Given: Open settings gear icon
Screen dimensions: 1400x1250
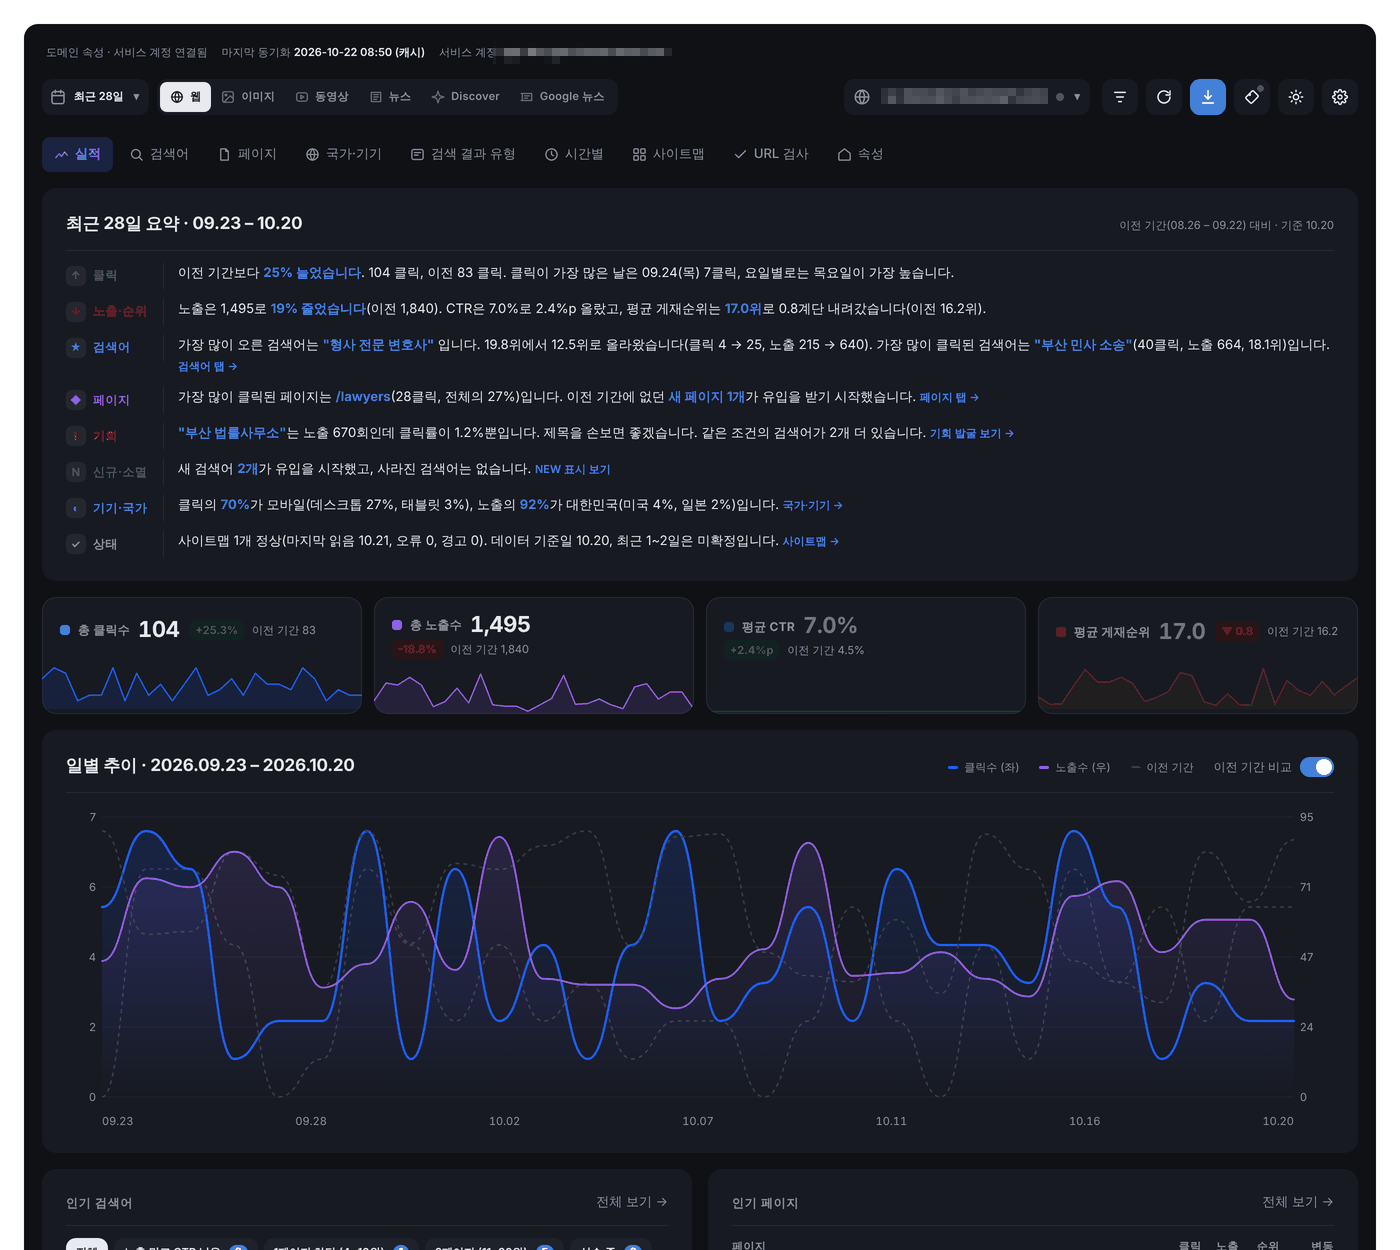Looking at the screenshot, I should click(1340, 97).
